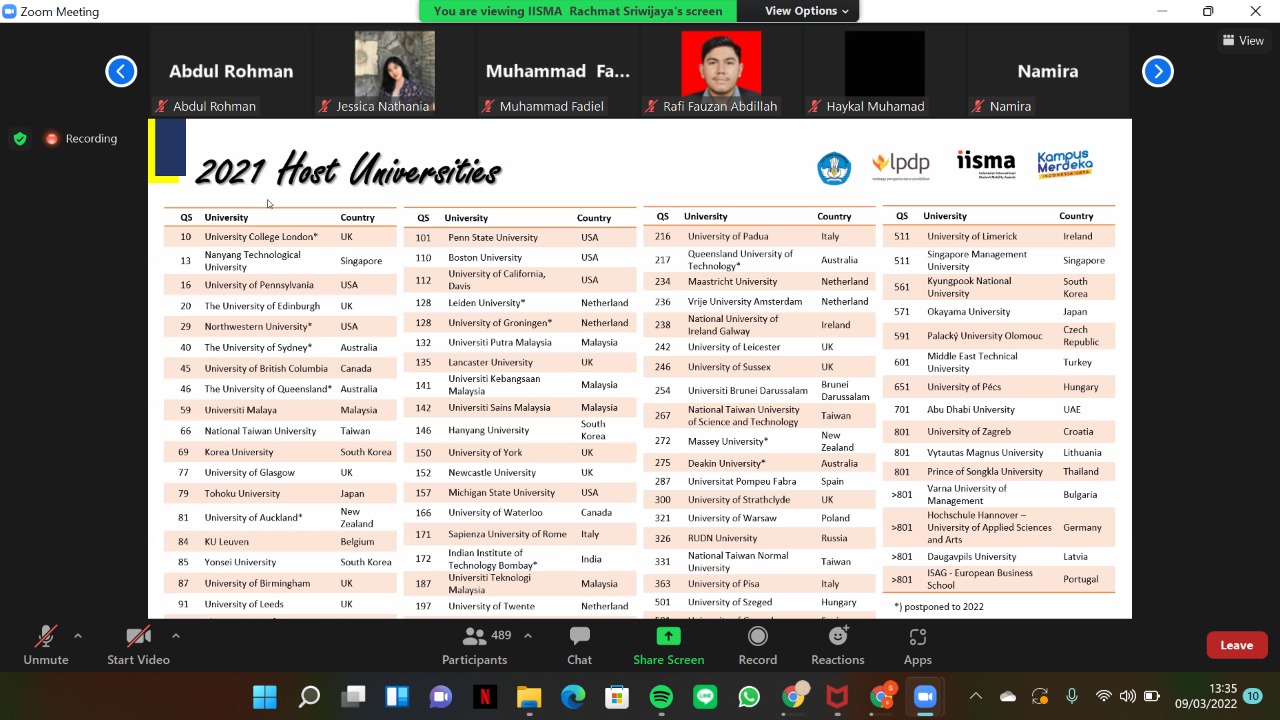Open the View layout menu

(1243, 41)
